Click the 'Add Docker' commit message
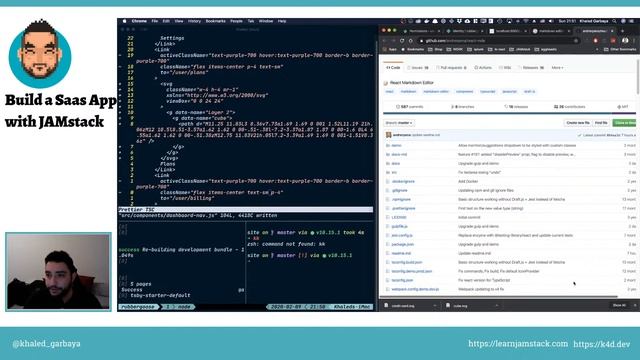The height and width of the screenshot is (360, 640). pyautogui.click(x=468, y=182)
